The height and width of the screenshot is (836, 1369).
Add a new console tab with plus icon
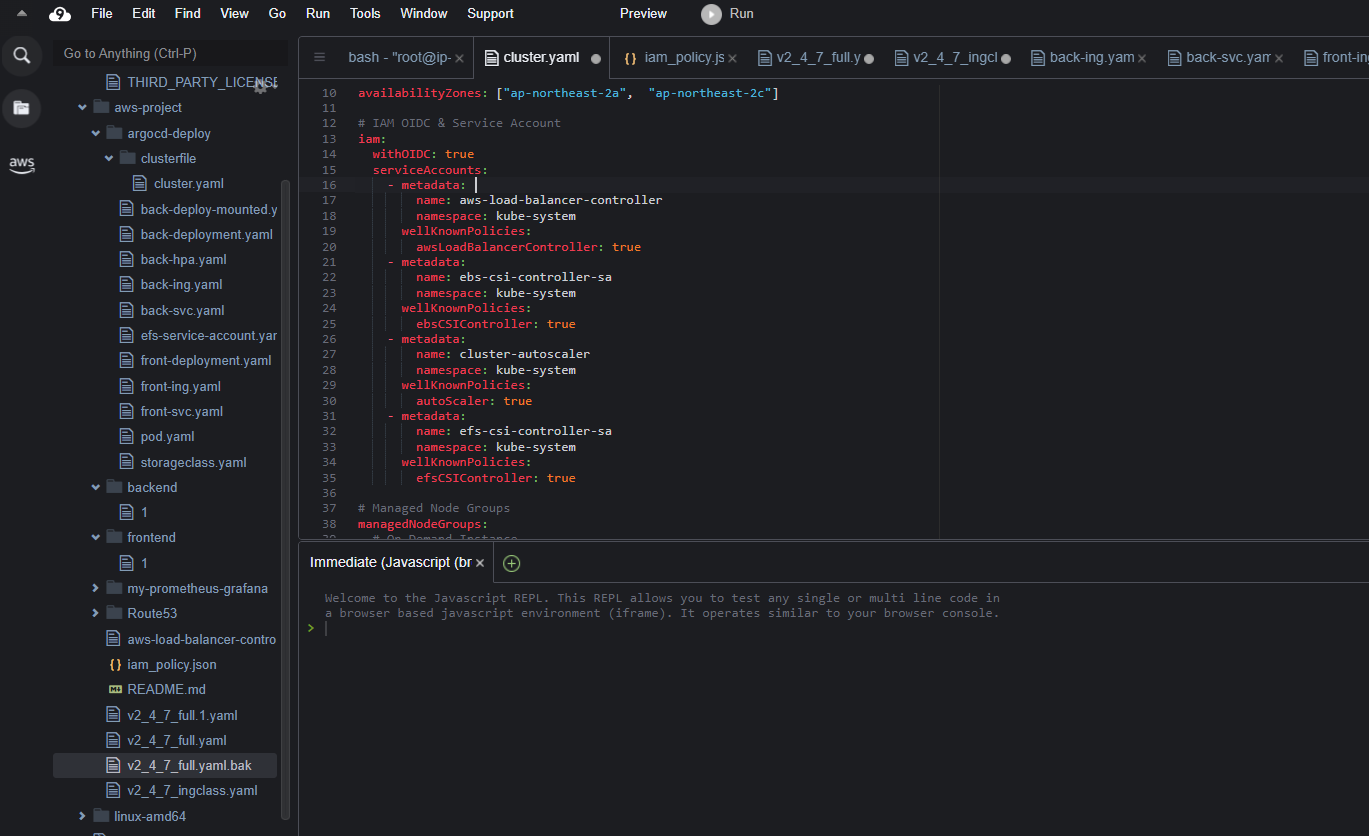(511, 563)
